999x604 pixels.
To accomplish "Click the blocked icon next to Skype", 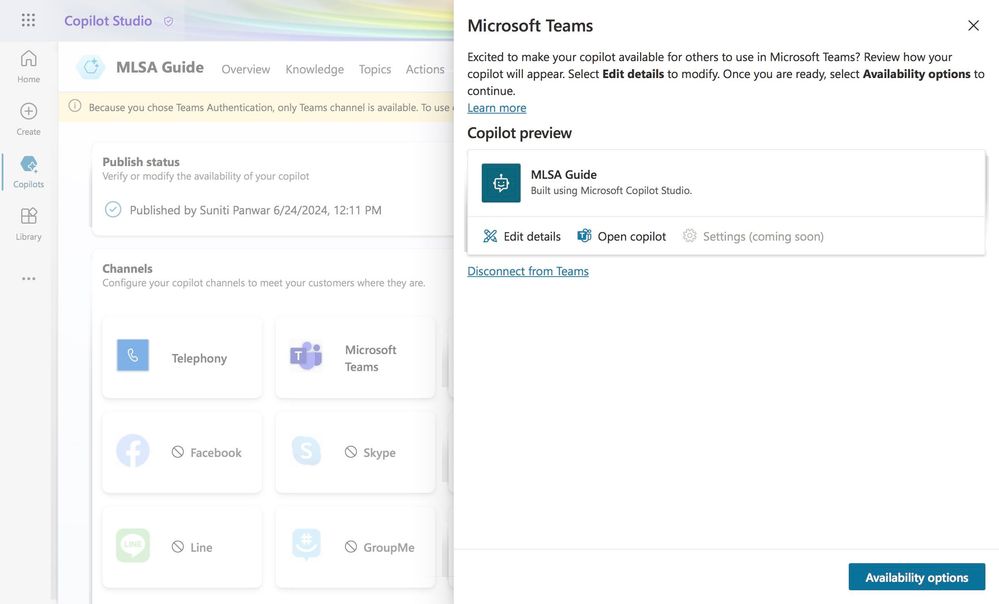I will [351, 452].
